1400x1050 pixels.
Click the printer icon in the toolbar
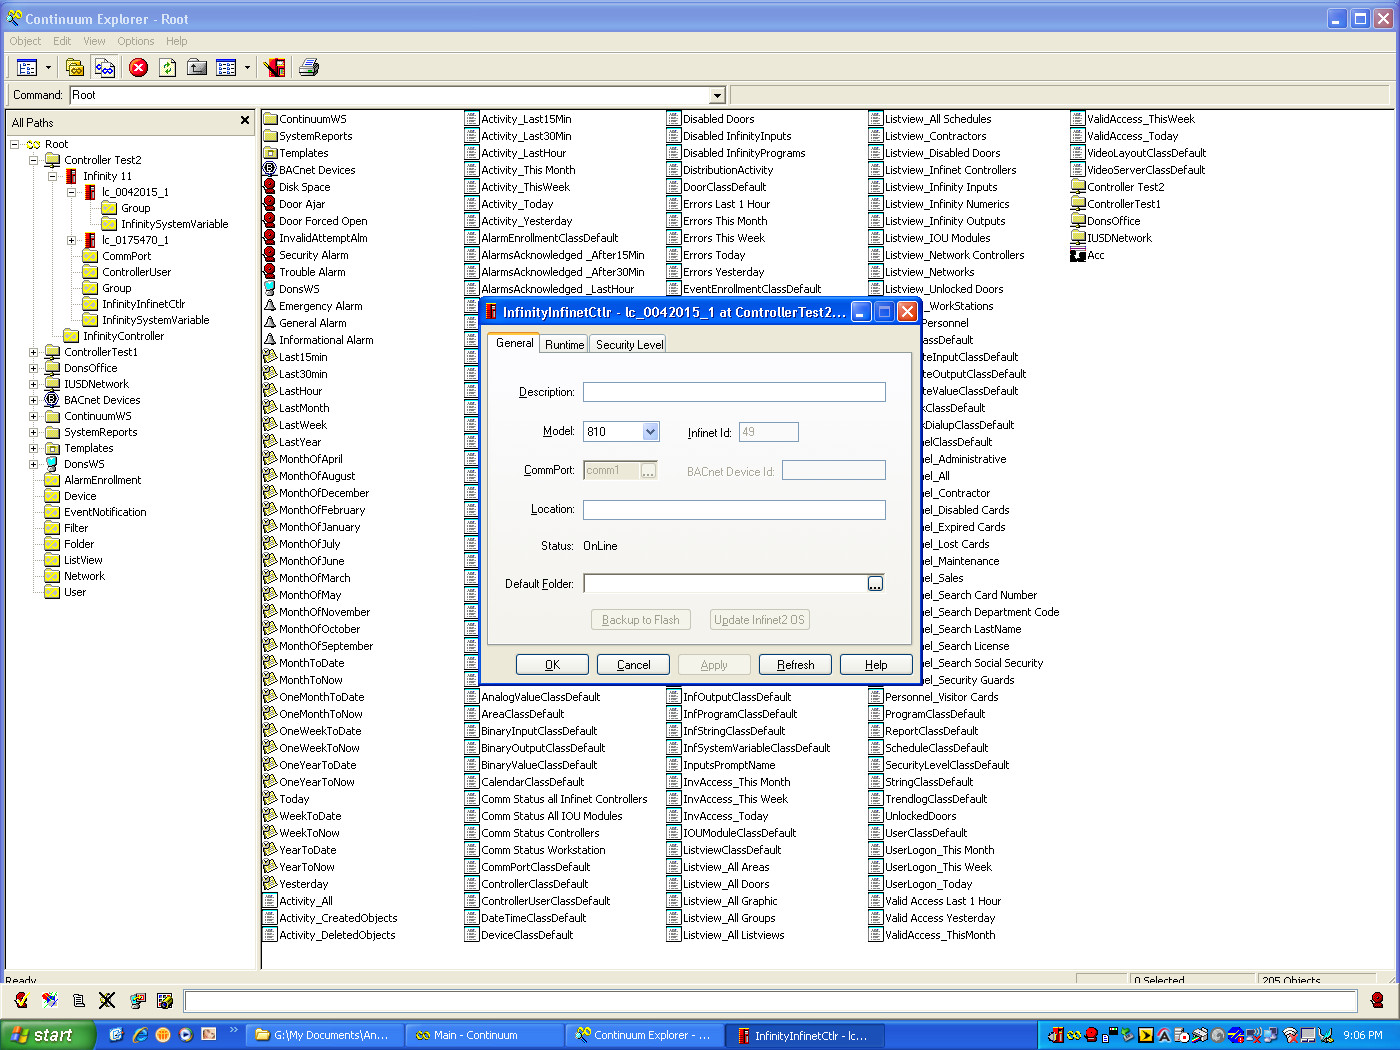tap(309, 67)
